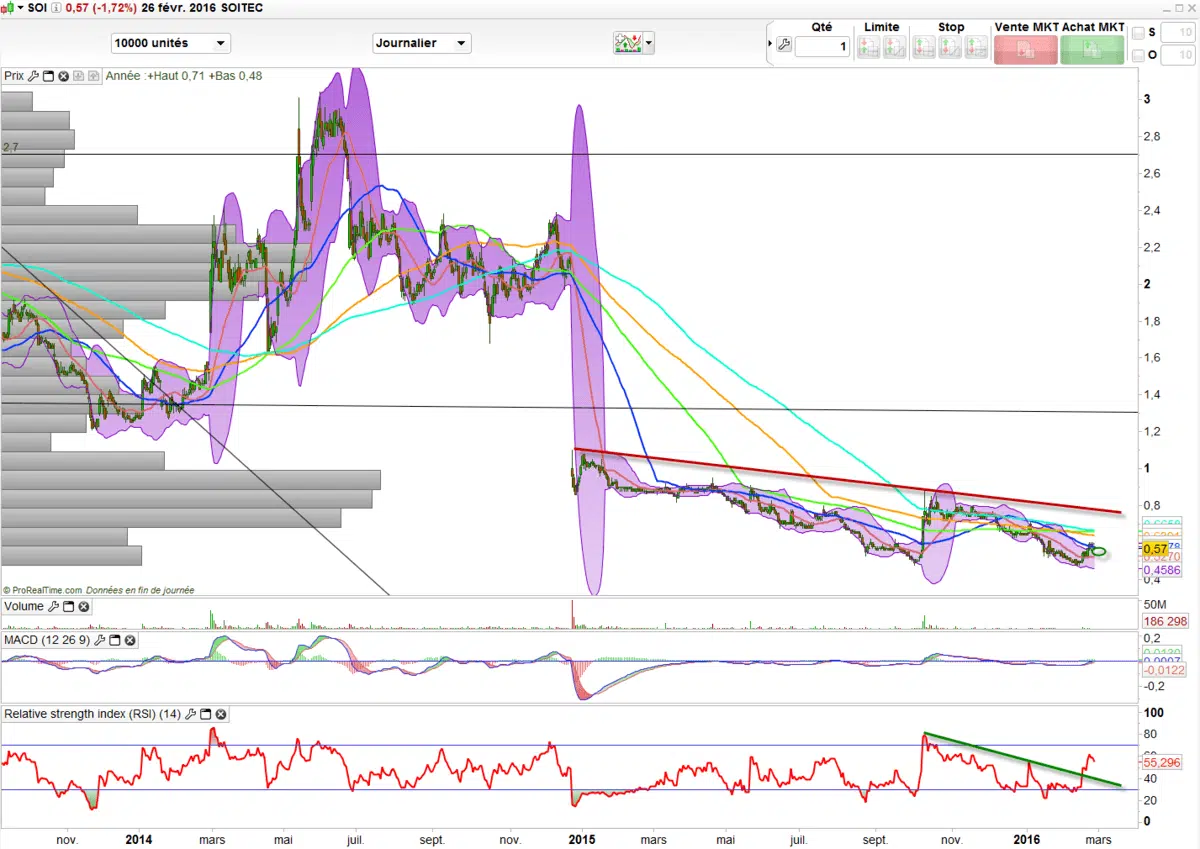Click the middle Stop order icon
This screenshot has height=849, width=1200.
click(x=950, y=47)
